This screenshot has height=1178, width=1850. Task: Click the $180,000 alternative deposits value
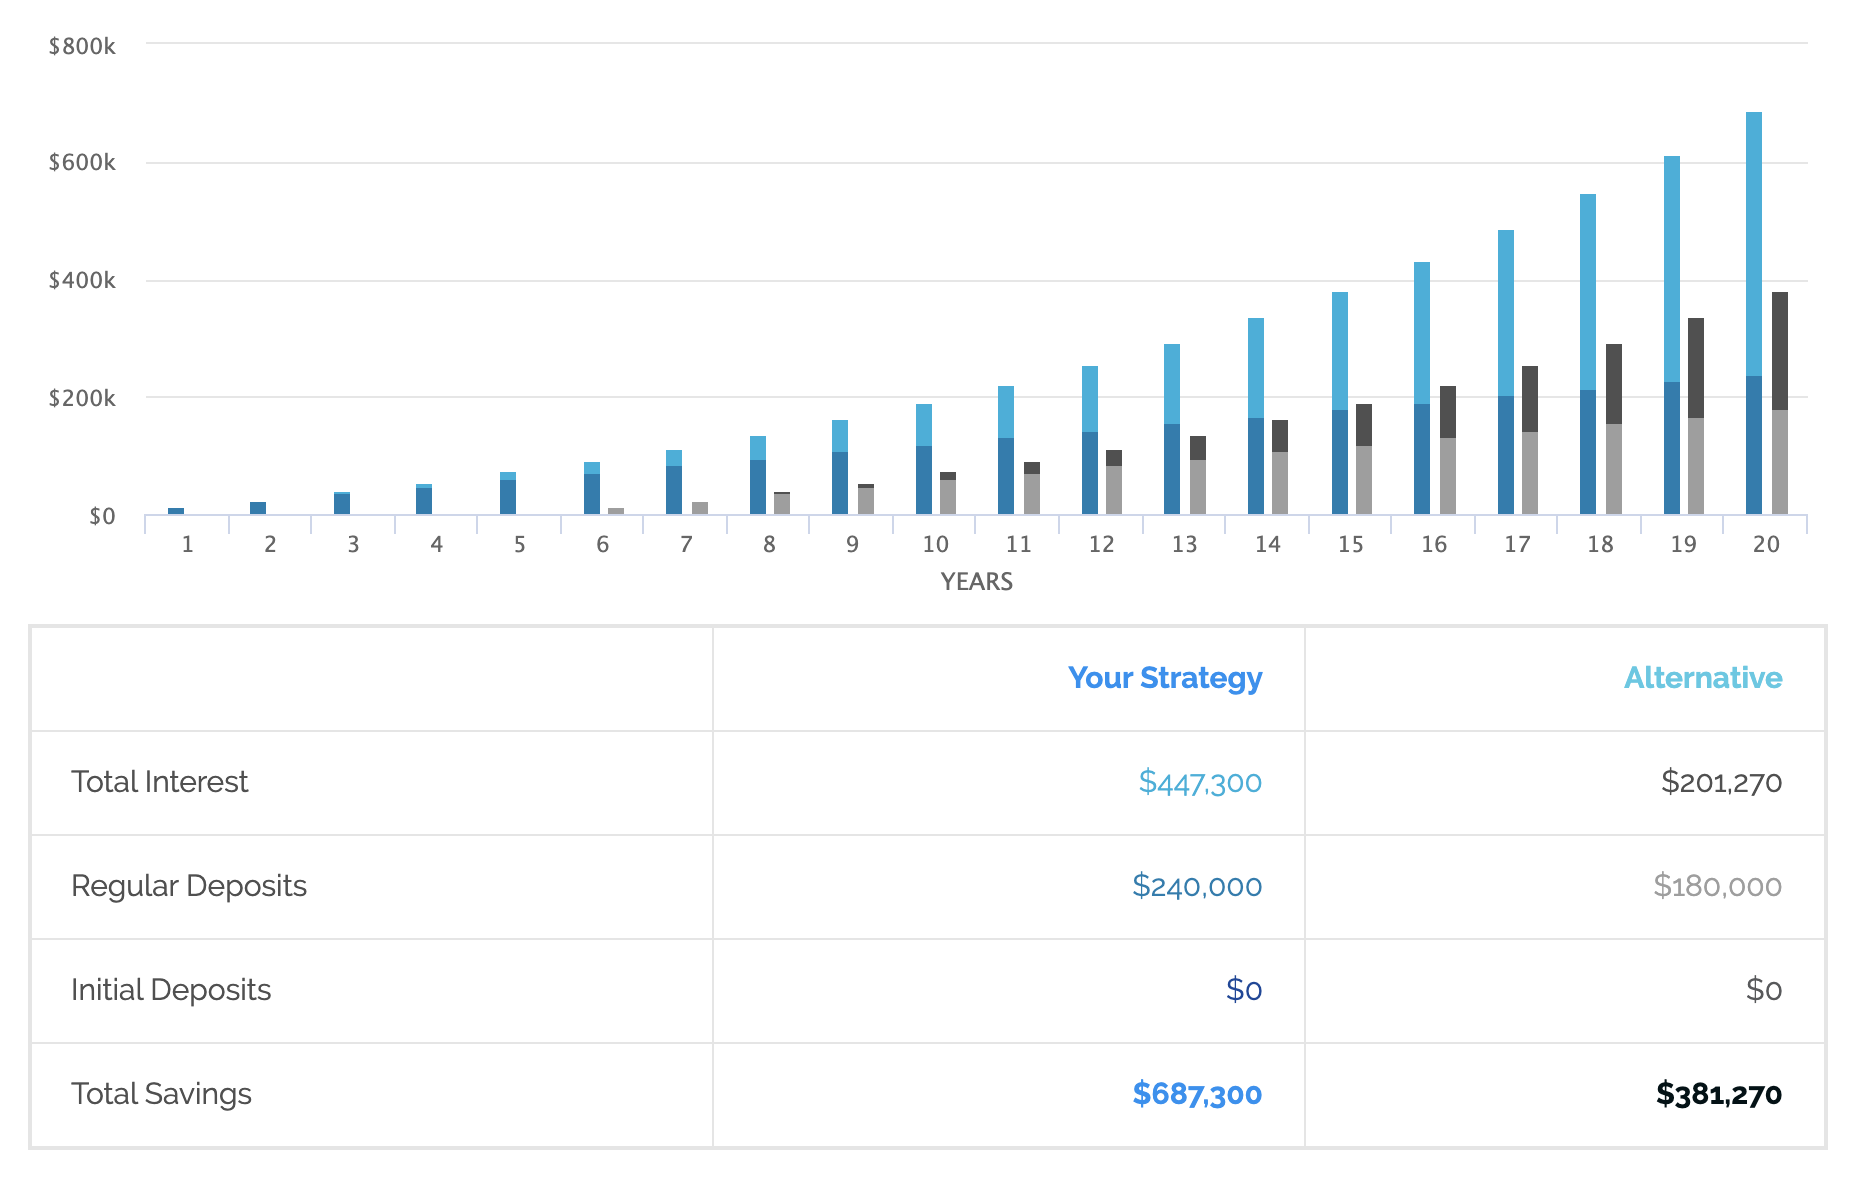(x=1717, y=886)
